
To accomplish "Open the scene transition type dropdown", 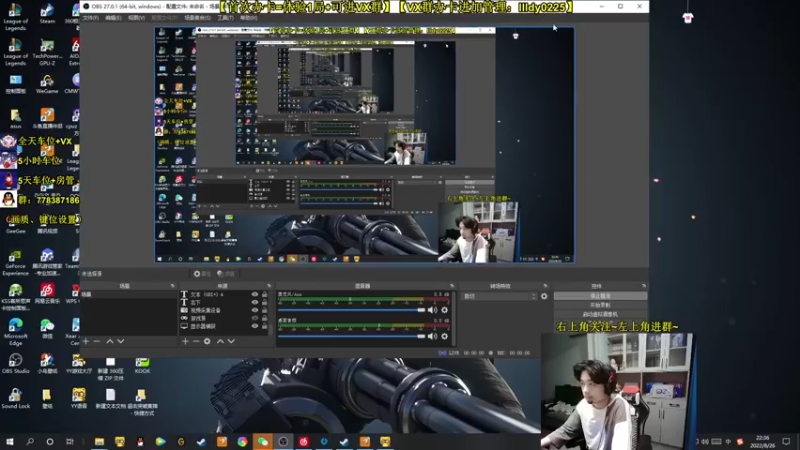I will (x=499, y=296).
